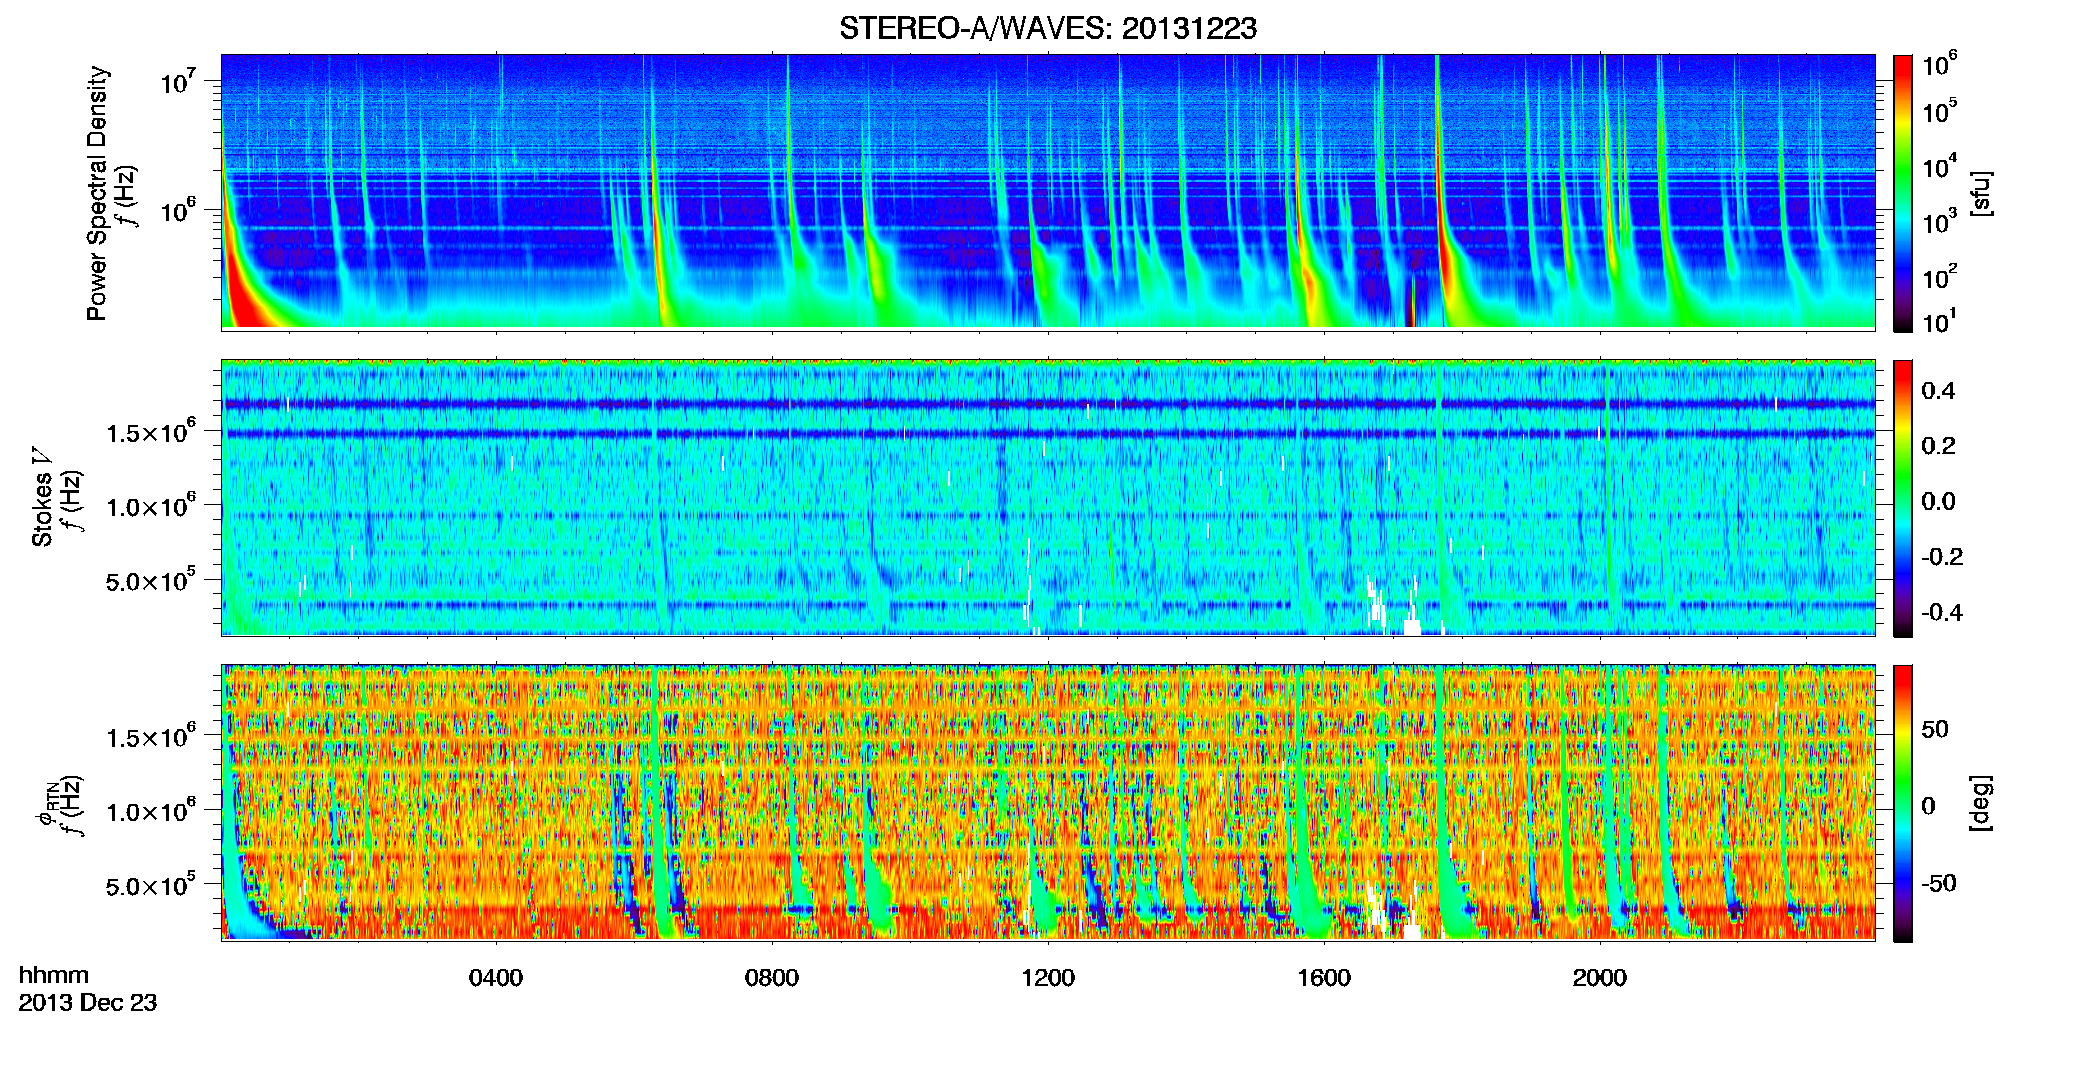Click the 0.0 Stokes colorbar tick
The image size is (2096, 1080).
[1938, 501]
